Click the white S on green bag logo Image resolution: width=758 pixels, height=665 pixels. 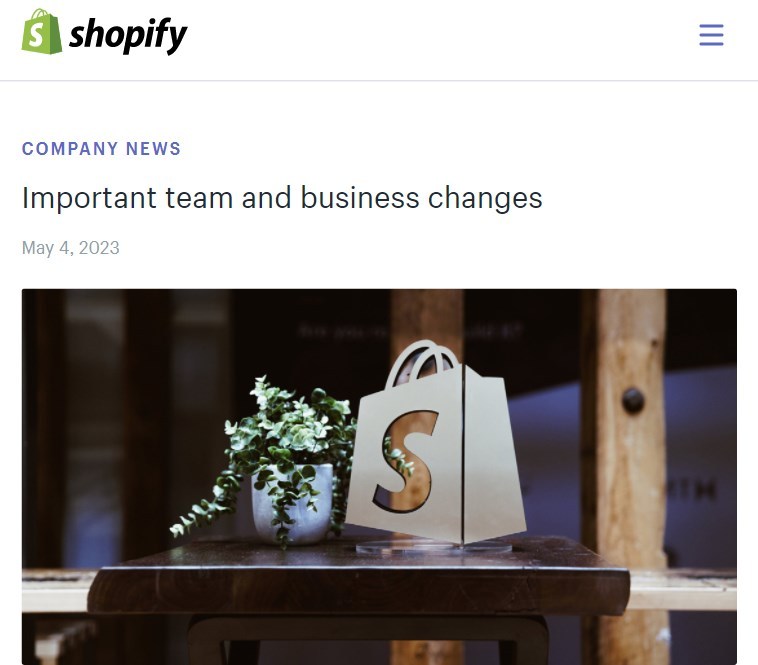[36, 35]
